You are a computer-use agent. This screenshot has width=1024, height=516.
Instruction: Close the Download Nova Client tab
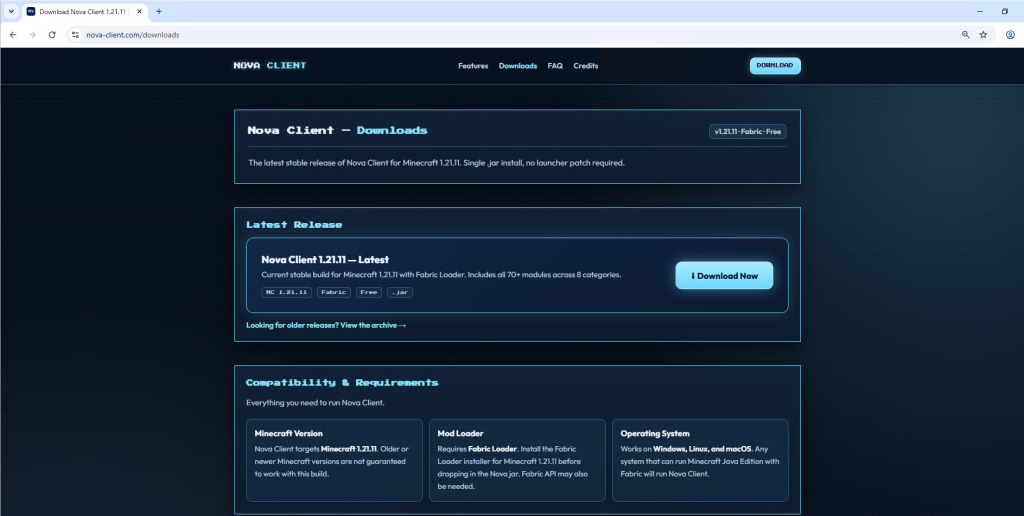coord(139,12)
